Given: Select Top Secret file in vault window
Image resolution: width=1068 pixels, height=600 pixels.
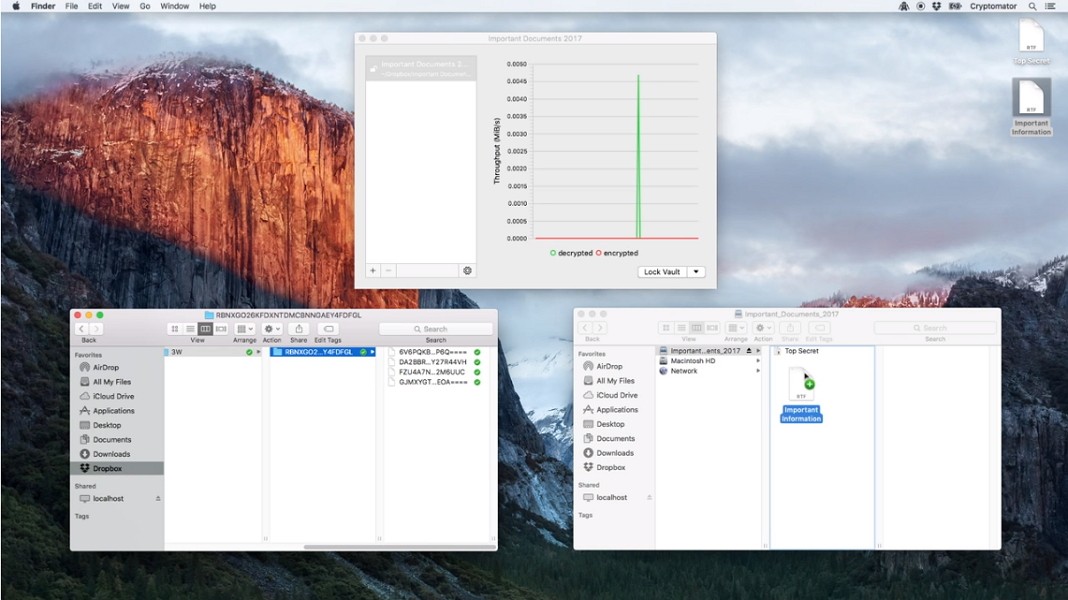Looking at the screenshot, I should tap(801, 351).
